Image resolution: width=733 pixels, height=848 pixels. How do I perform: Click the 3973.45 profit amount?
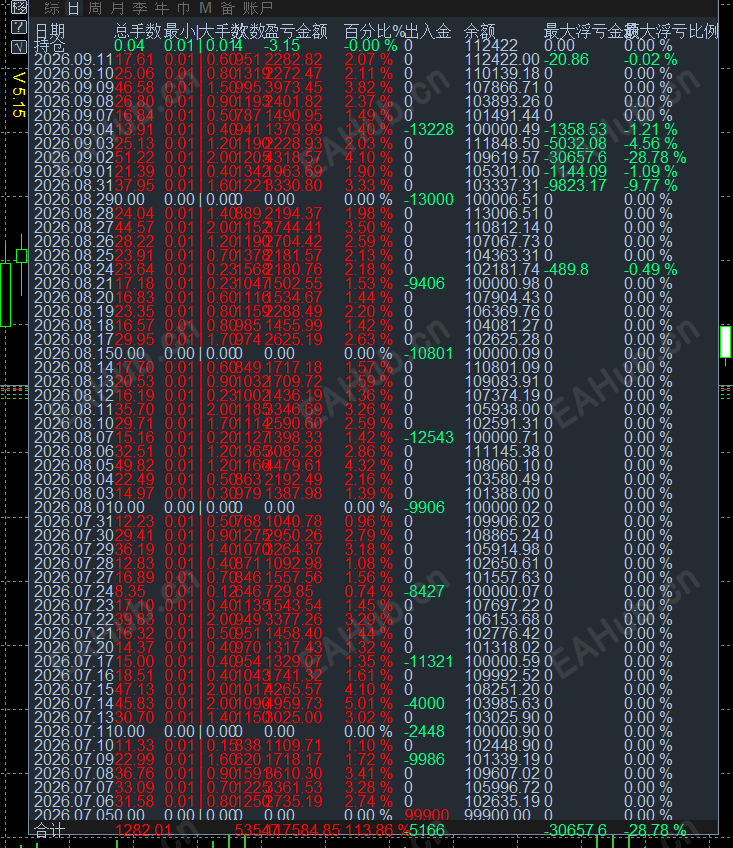pos(293,88)
